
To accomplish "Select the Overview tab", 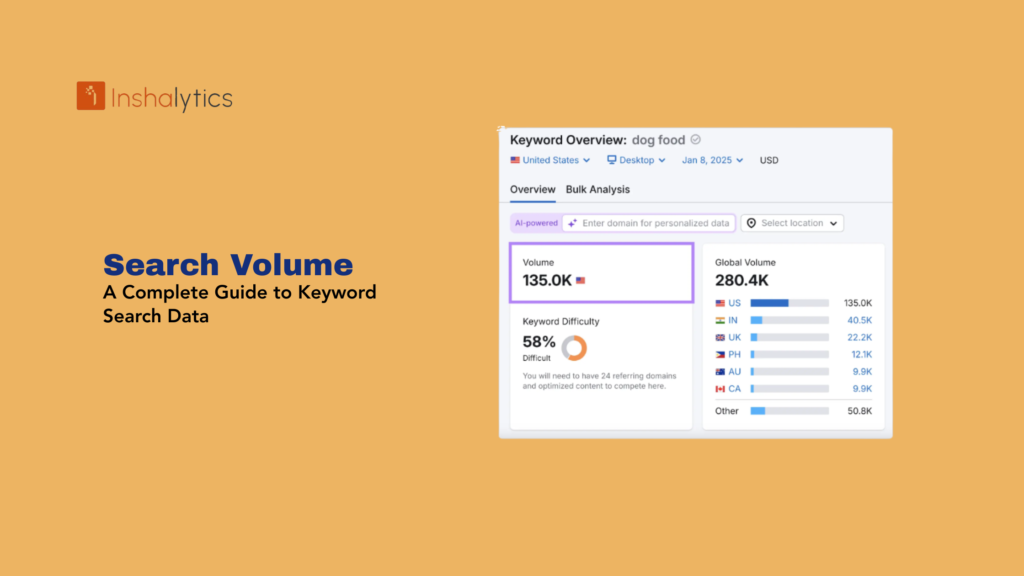I will 532,189.
